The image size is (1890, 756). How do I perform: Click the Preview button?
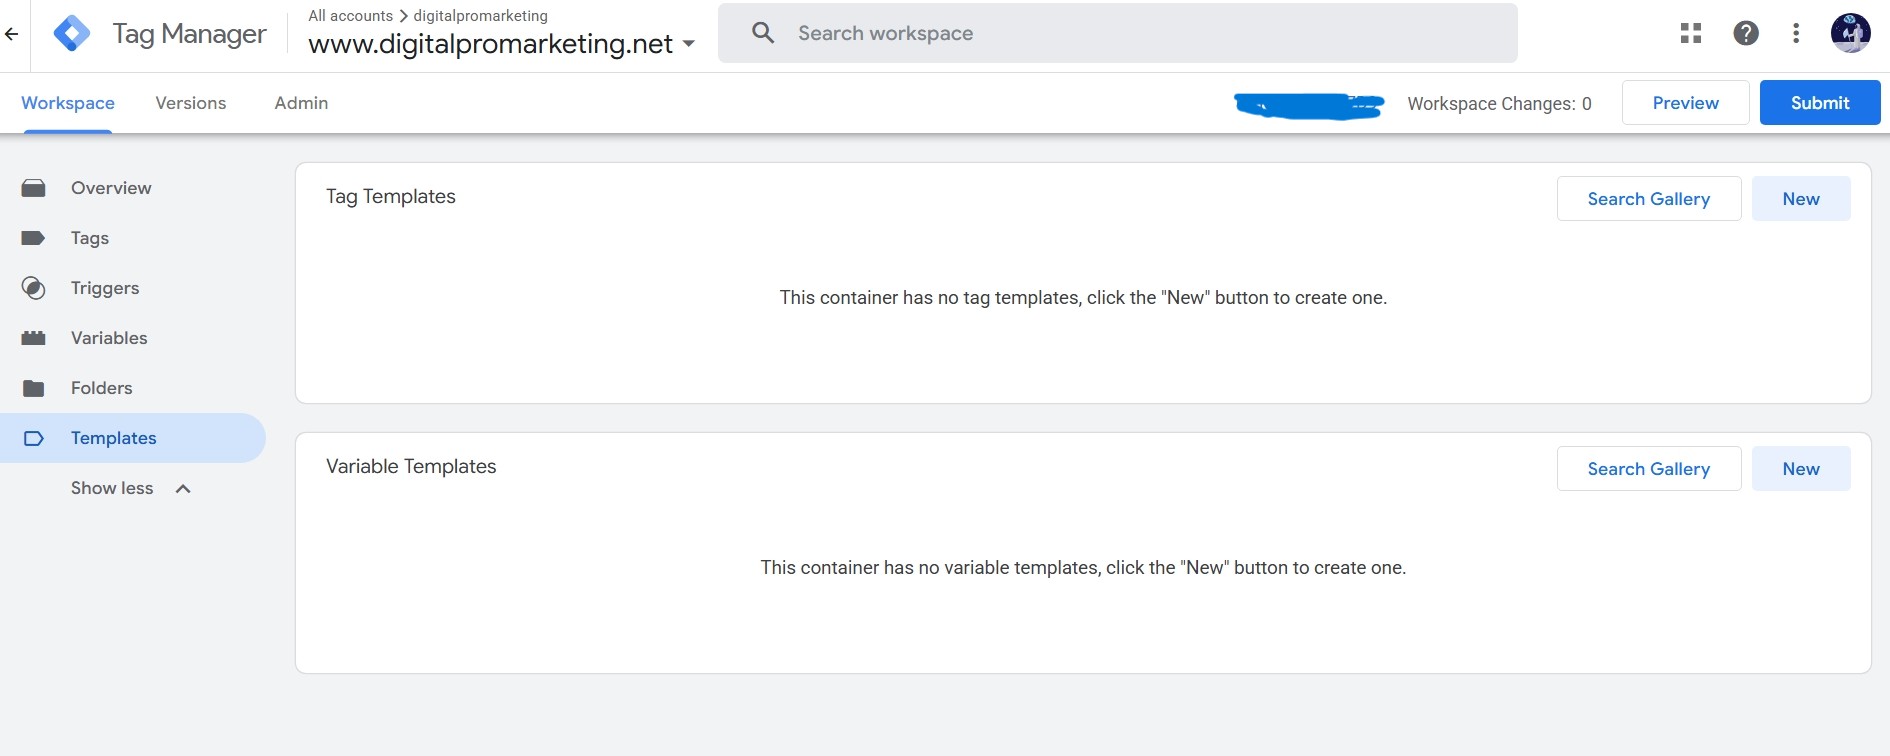coord(1685,103)
